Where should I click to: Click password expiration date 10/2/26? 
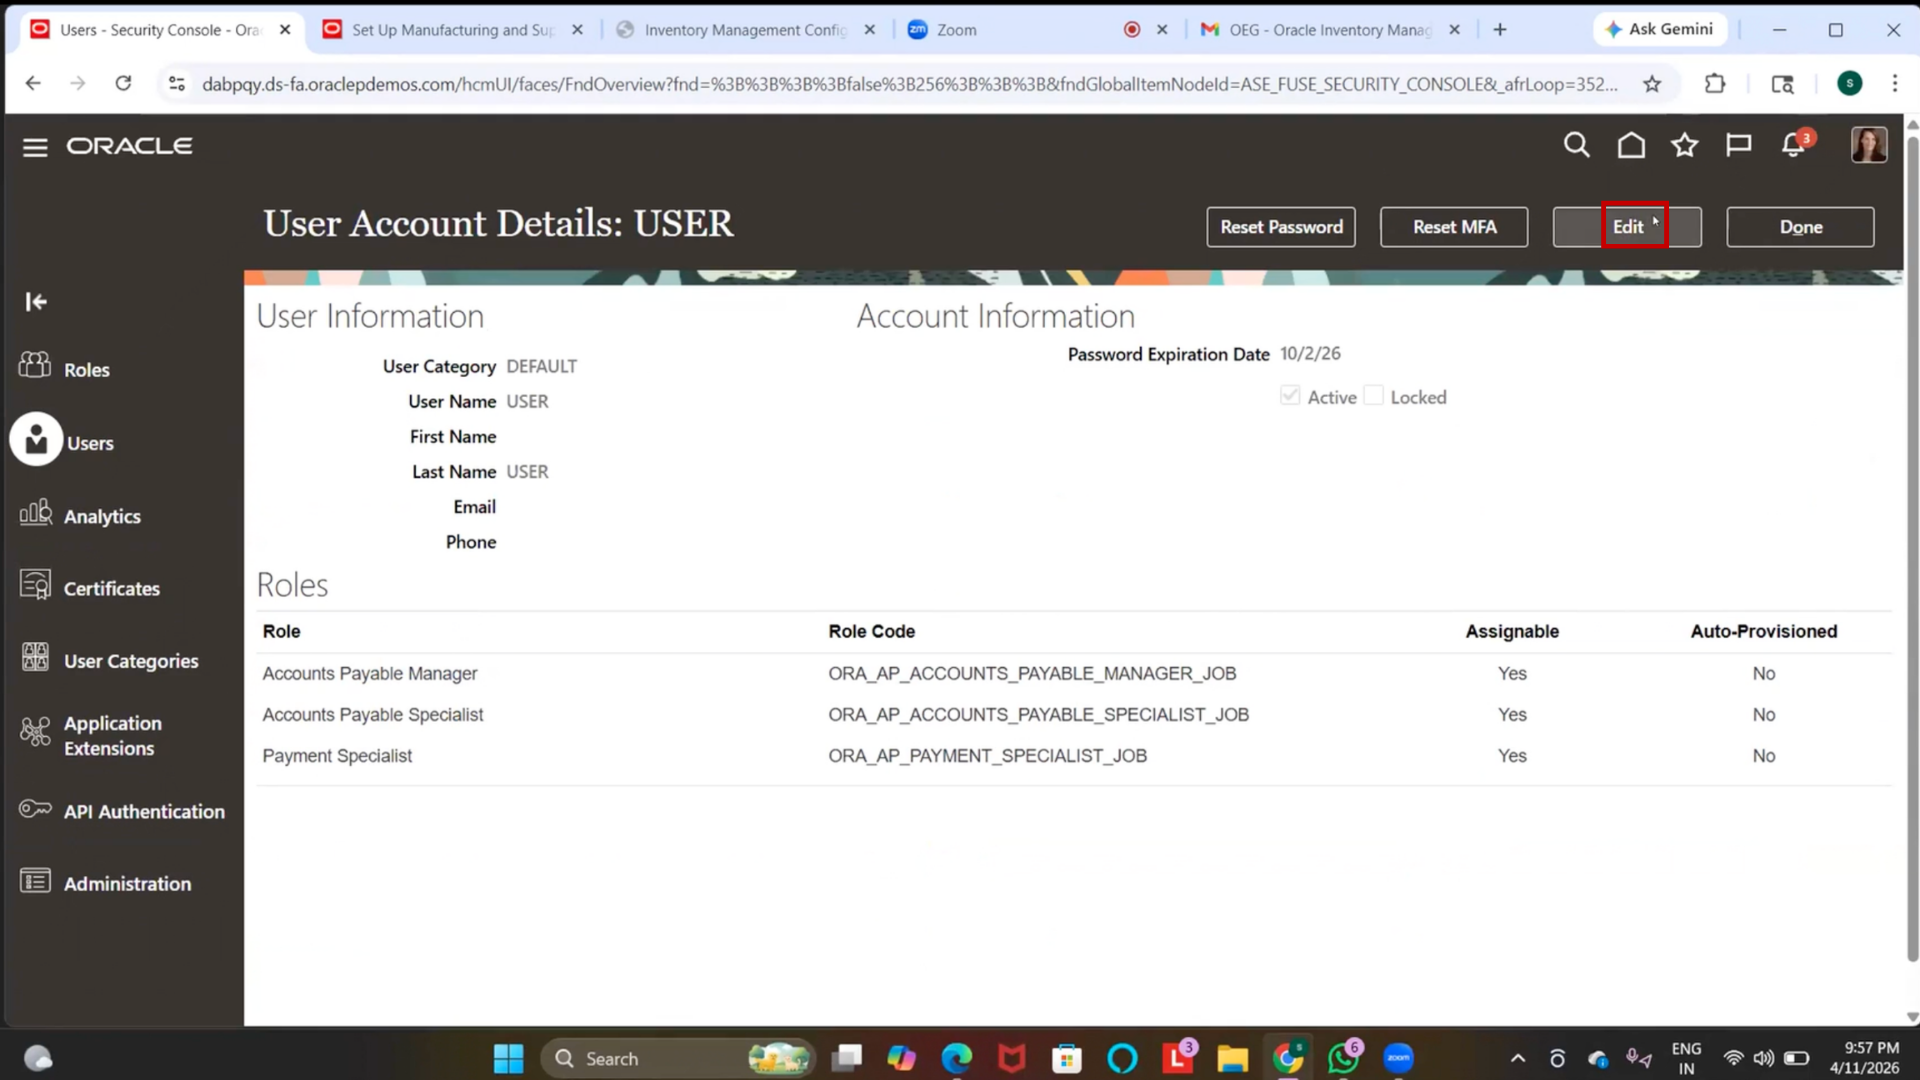[1310, 354]
